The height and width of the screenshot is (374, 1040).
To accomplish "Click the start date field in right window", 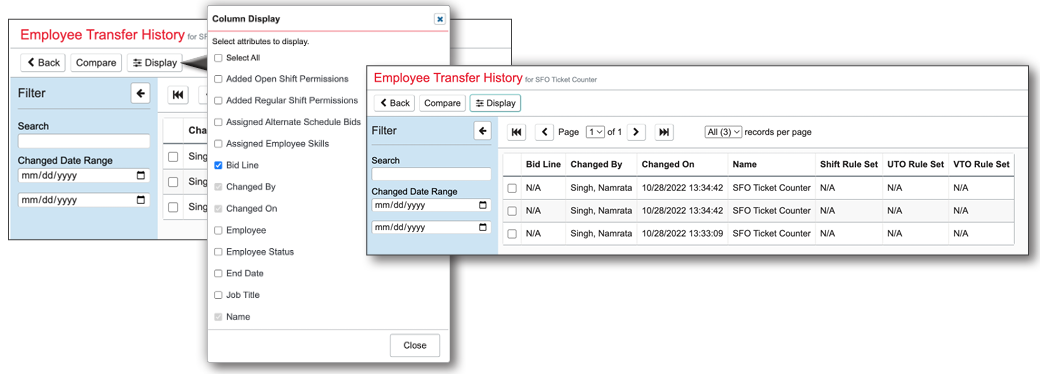I will (x=431, y=206).
